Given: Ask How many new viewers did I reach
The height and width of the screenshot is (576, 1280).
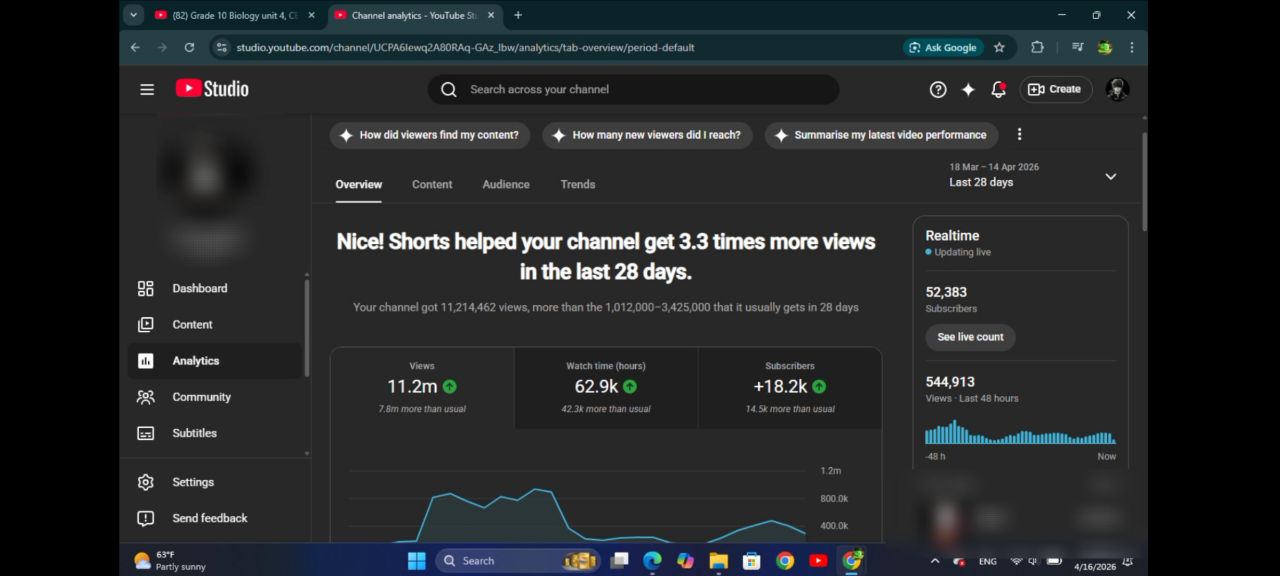Looking at the screenshot, I should (646, 135).
